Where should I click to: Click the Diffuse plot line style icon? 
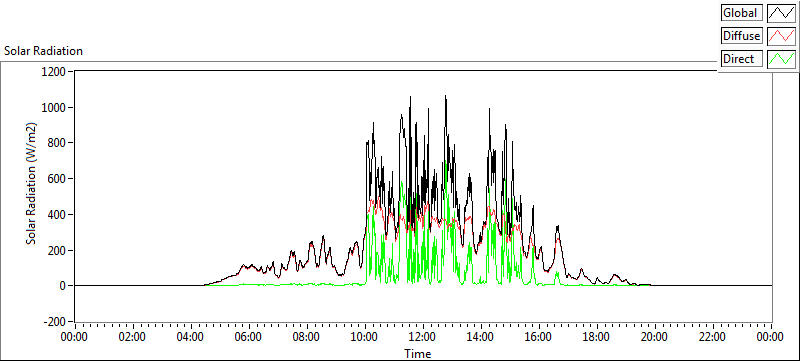click(x=781, y=36)
